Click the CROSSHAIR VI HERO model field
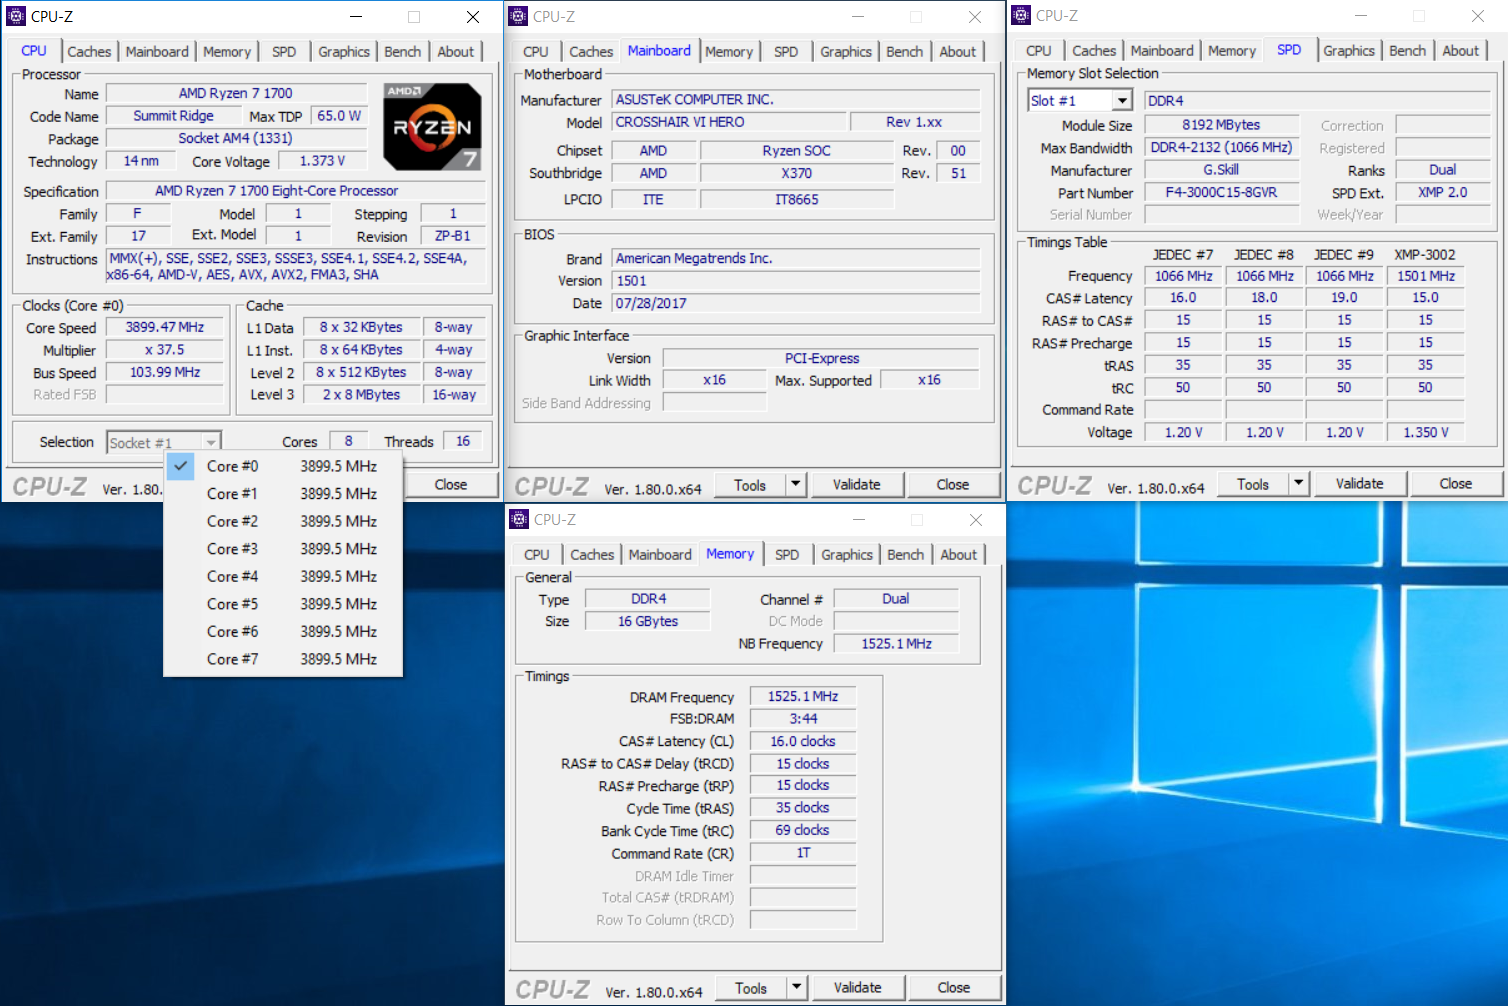Image resolution: width=1508 pixels, height=1006 pixels. [x=727, y=122]
